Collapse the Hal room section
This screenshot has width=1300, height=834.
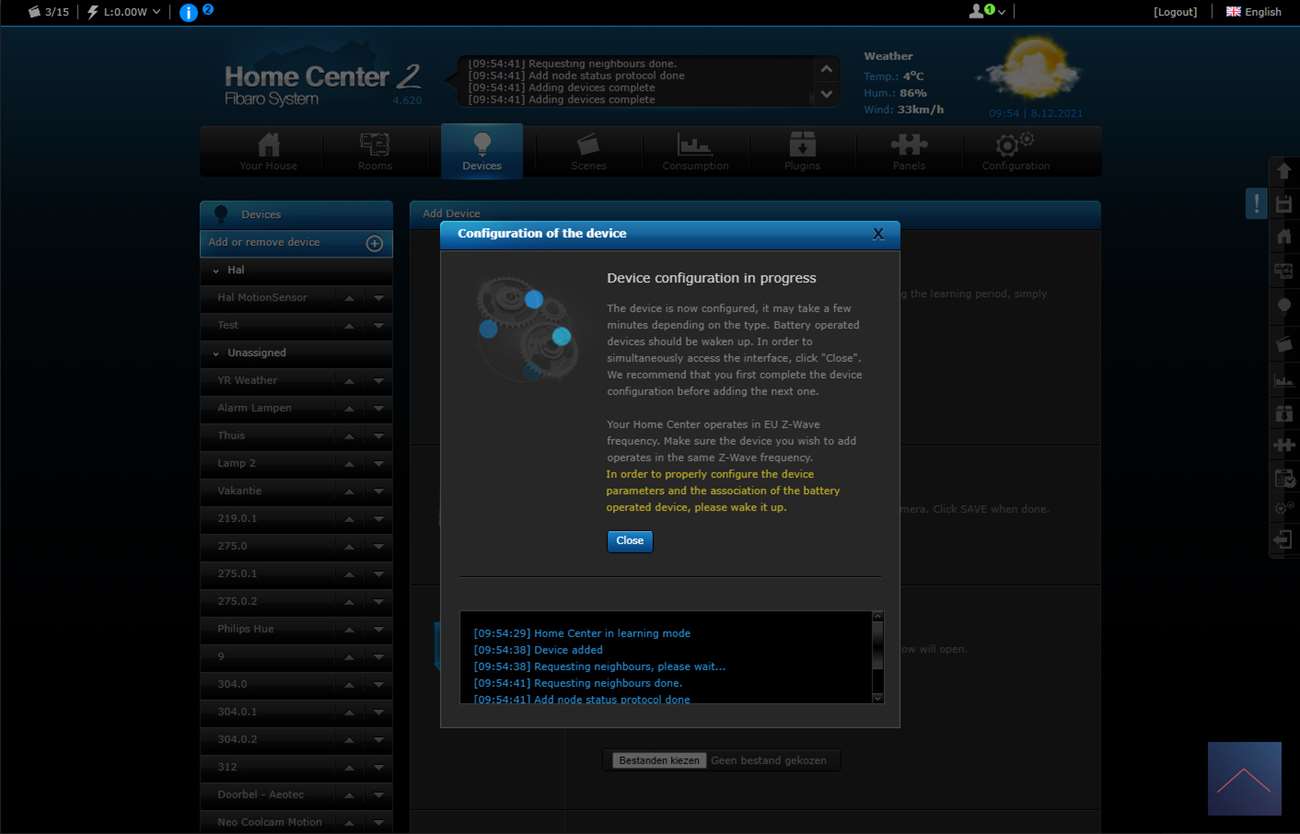[x=216, y=271]
